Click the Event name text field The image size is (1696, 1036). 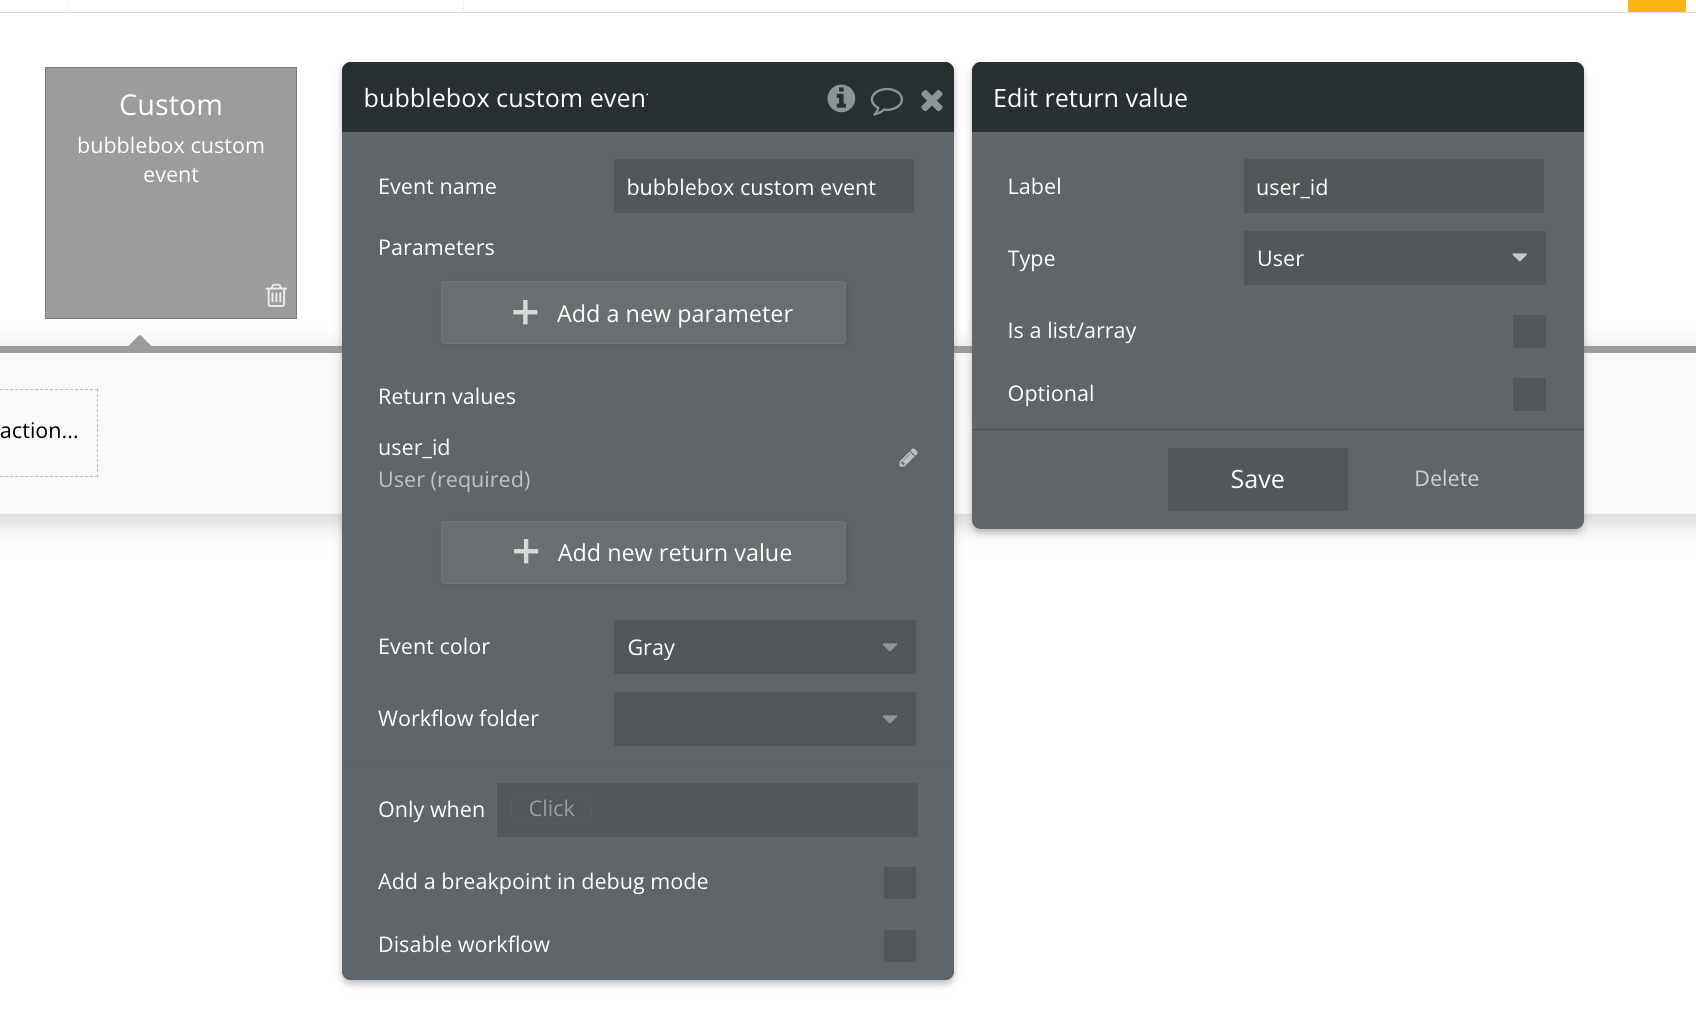[763, 187]
